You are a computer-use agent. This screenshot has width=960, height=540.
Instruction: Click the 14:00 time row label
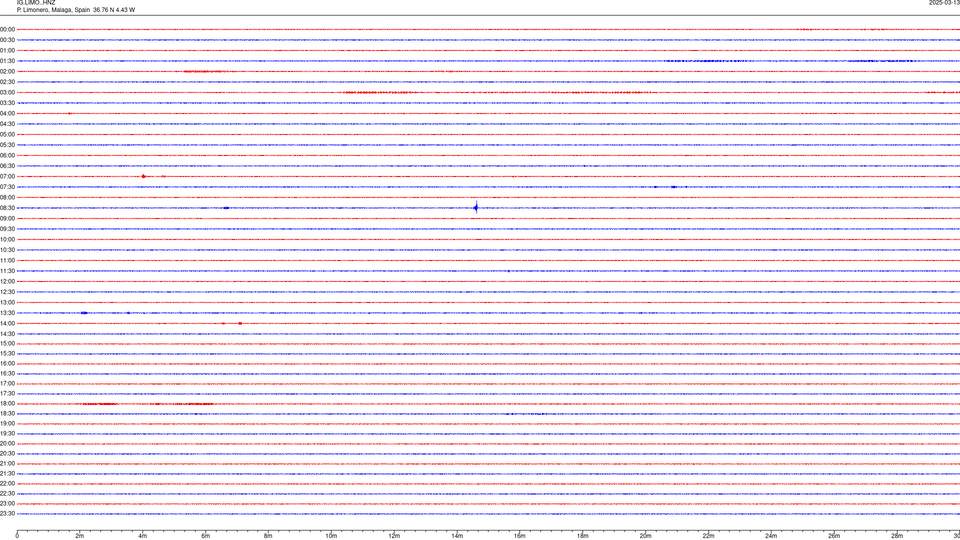point(7,323)
